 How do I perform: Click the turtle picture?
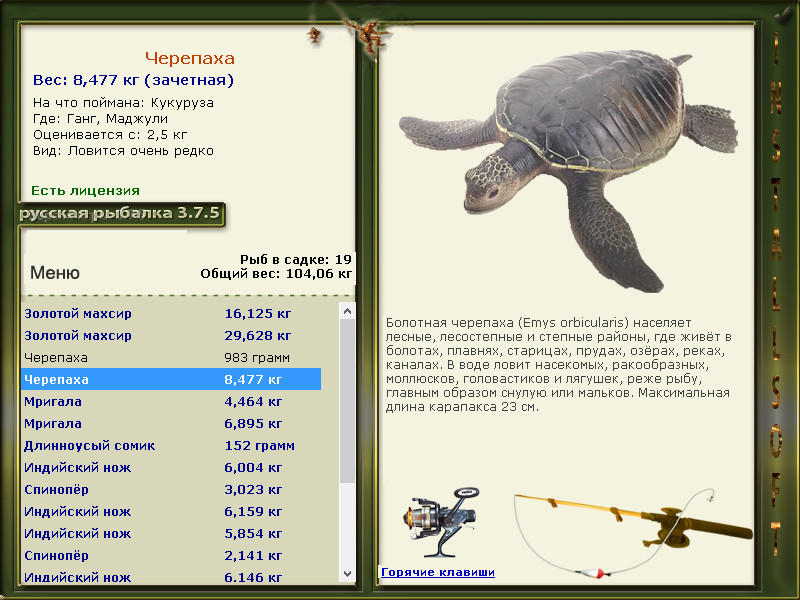[568, 170]
